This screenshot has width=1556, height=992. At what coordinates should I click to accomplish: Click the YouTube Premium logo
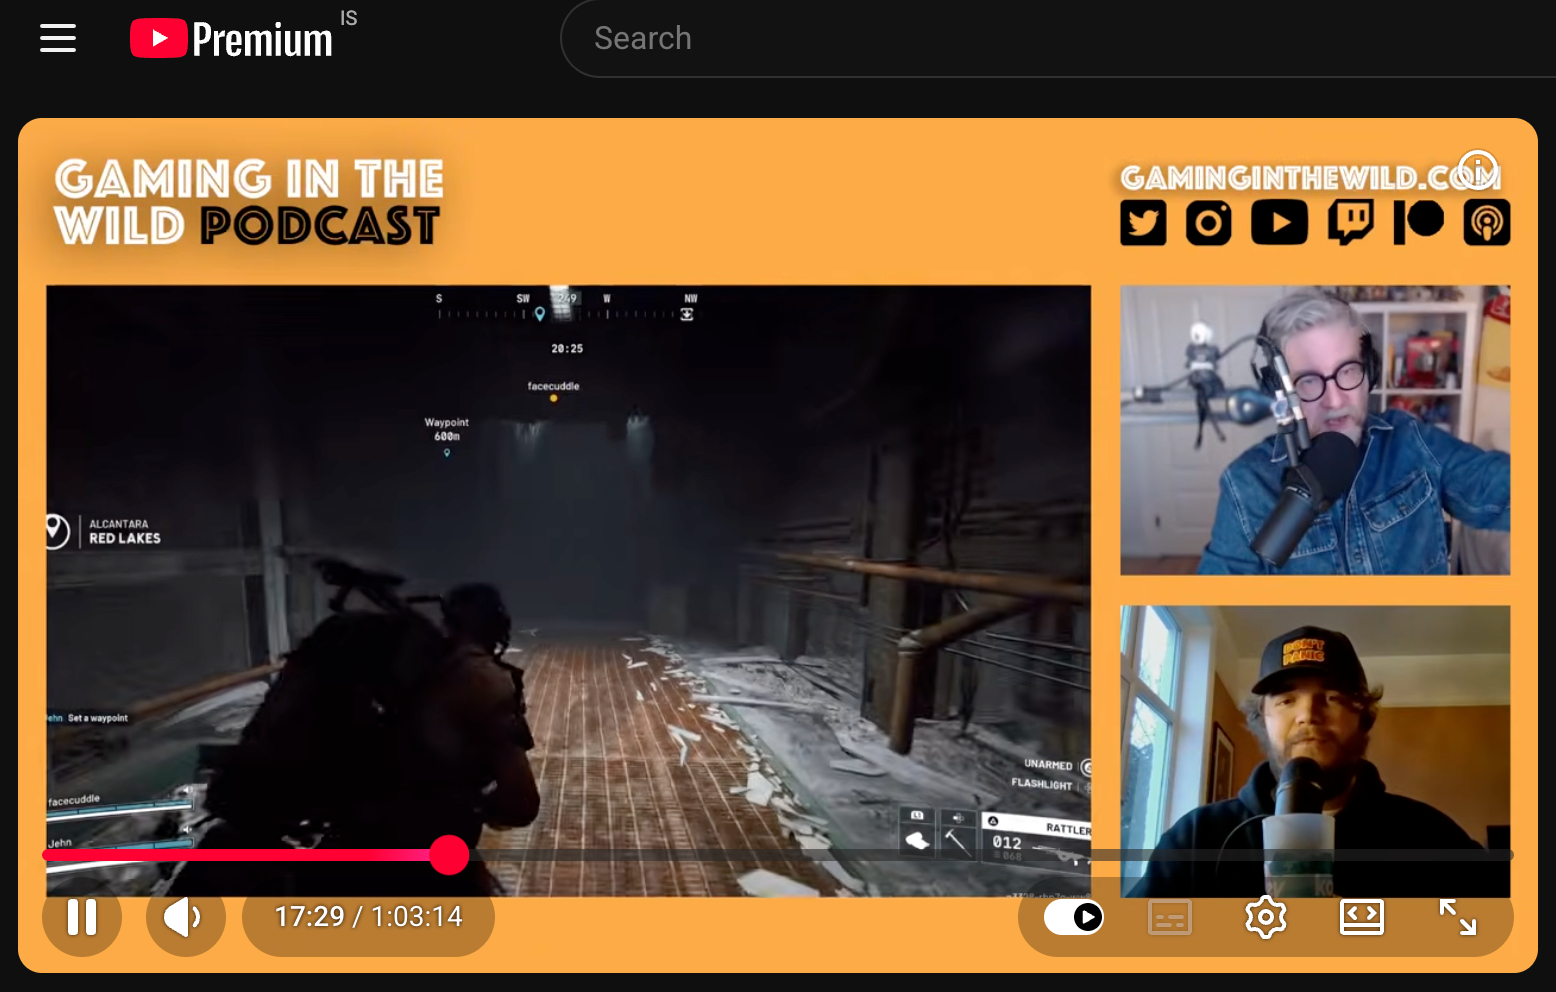(232, 39)
